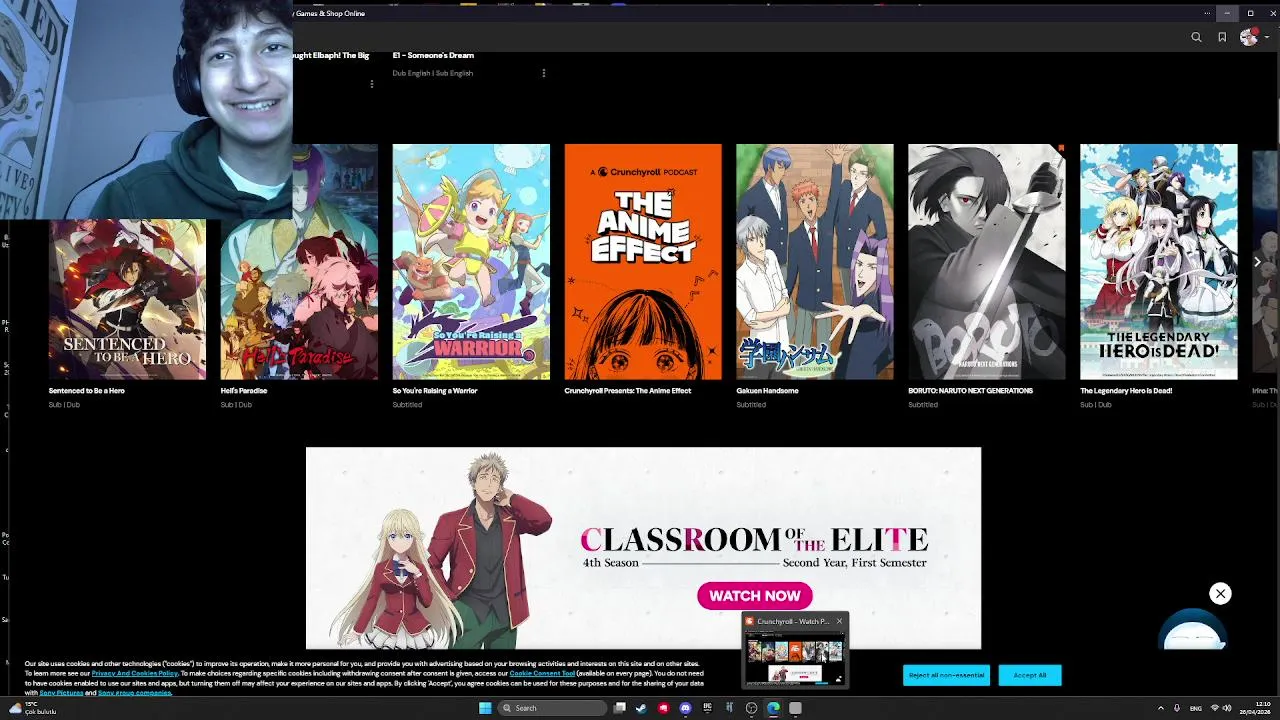Viewport: 1280px width, 720px height.
Task: Open Steam from the taskbar
Action: 641,708
